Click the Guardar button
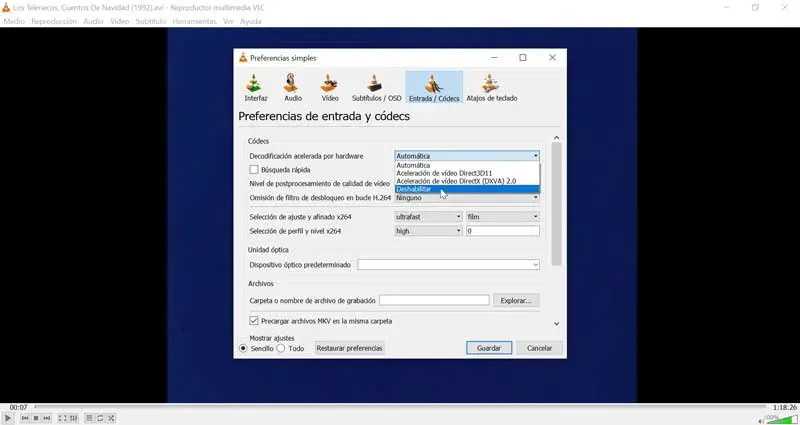 pos(489,348)
